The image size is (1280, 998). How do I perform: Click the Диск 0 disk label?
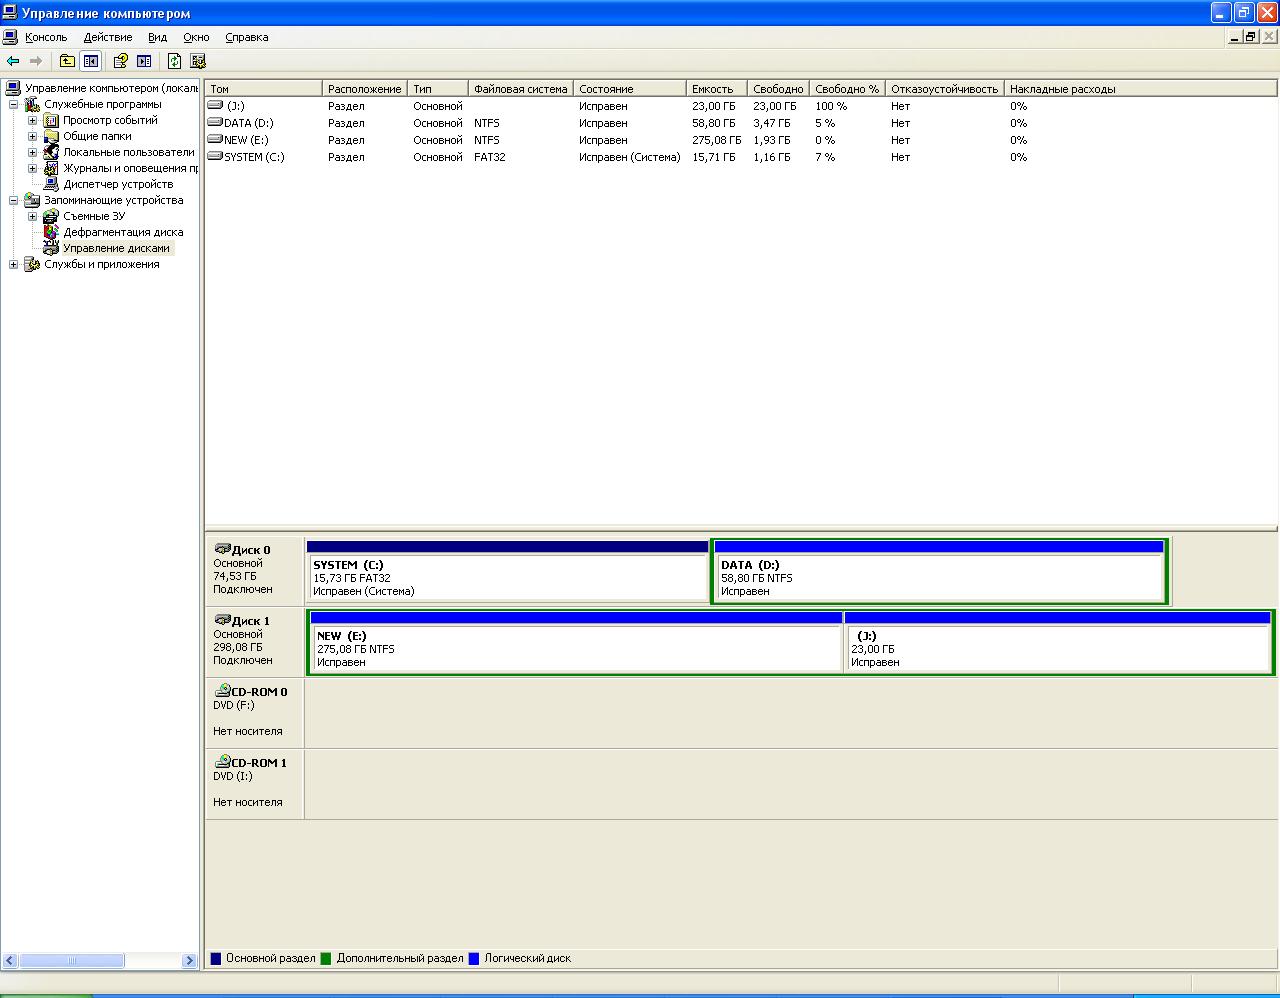point(250,550)
